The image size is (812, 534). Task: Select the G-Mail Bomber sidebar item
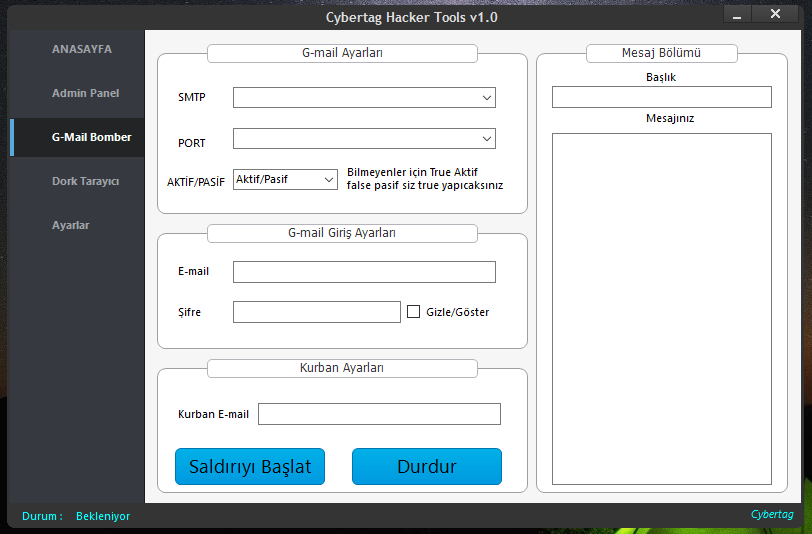pyautogui.click(x=77, y=137)
